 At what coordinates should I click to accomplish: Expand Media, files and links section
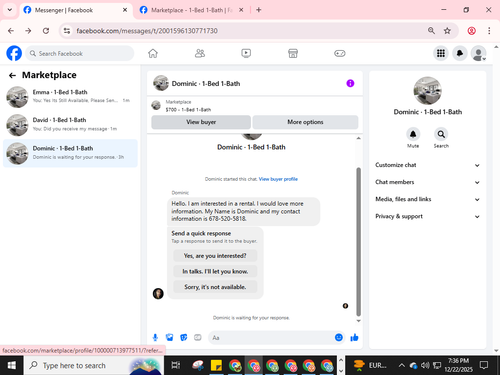(x=427, y=199)
